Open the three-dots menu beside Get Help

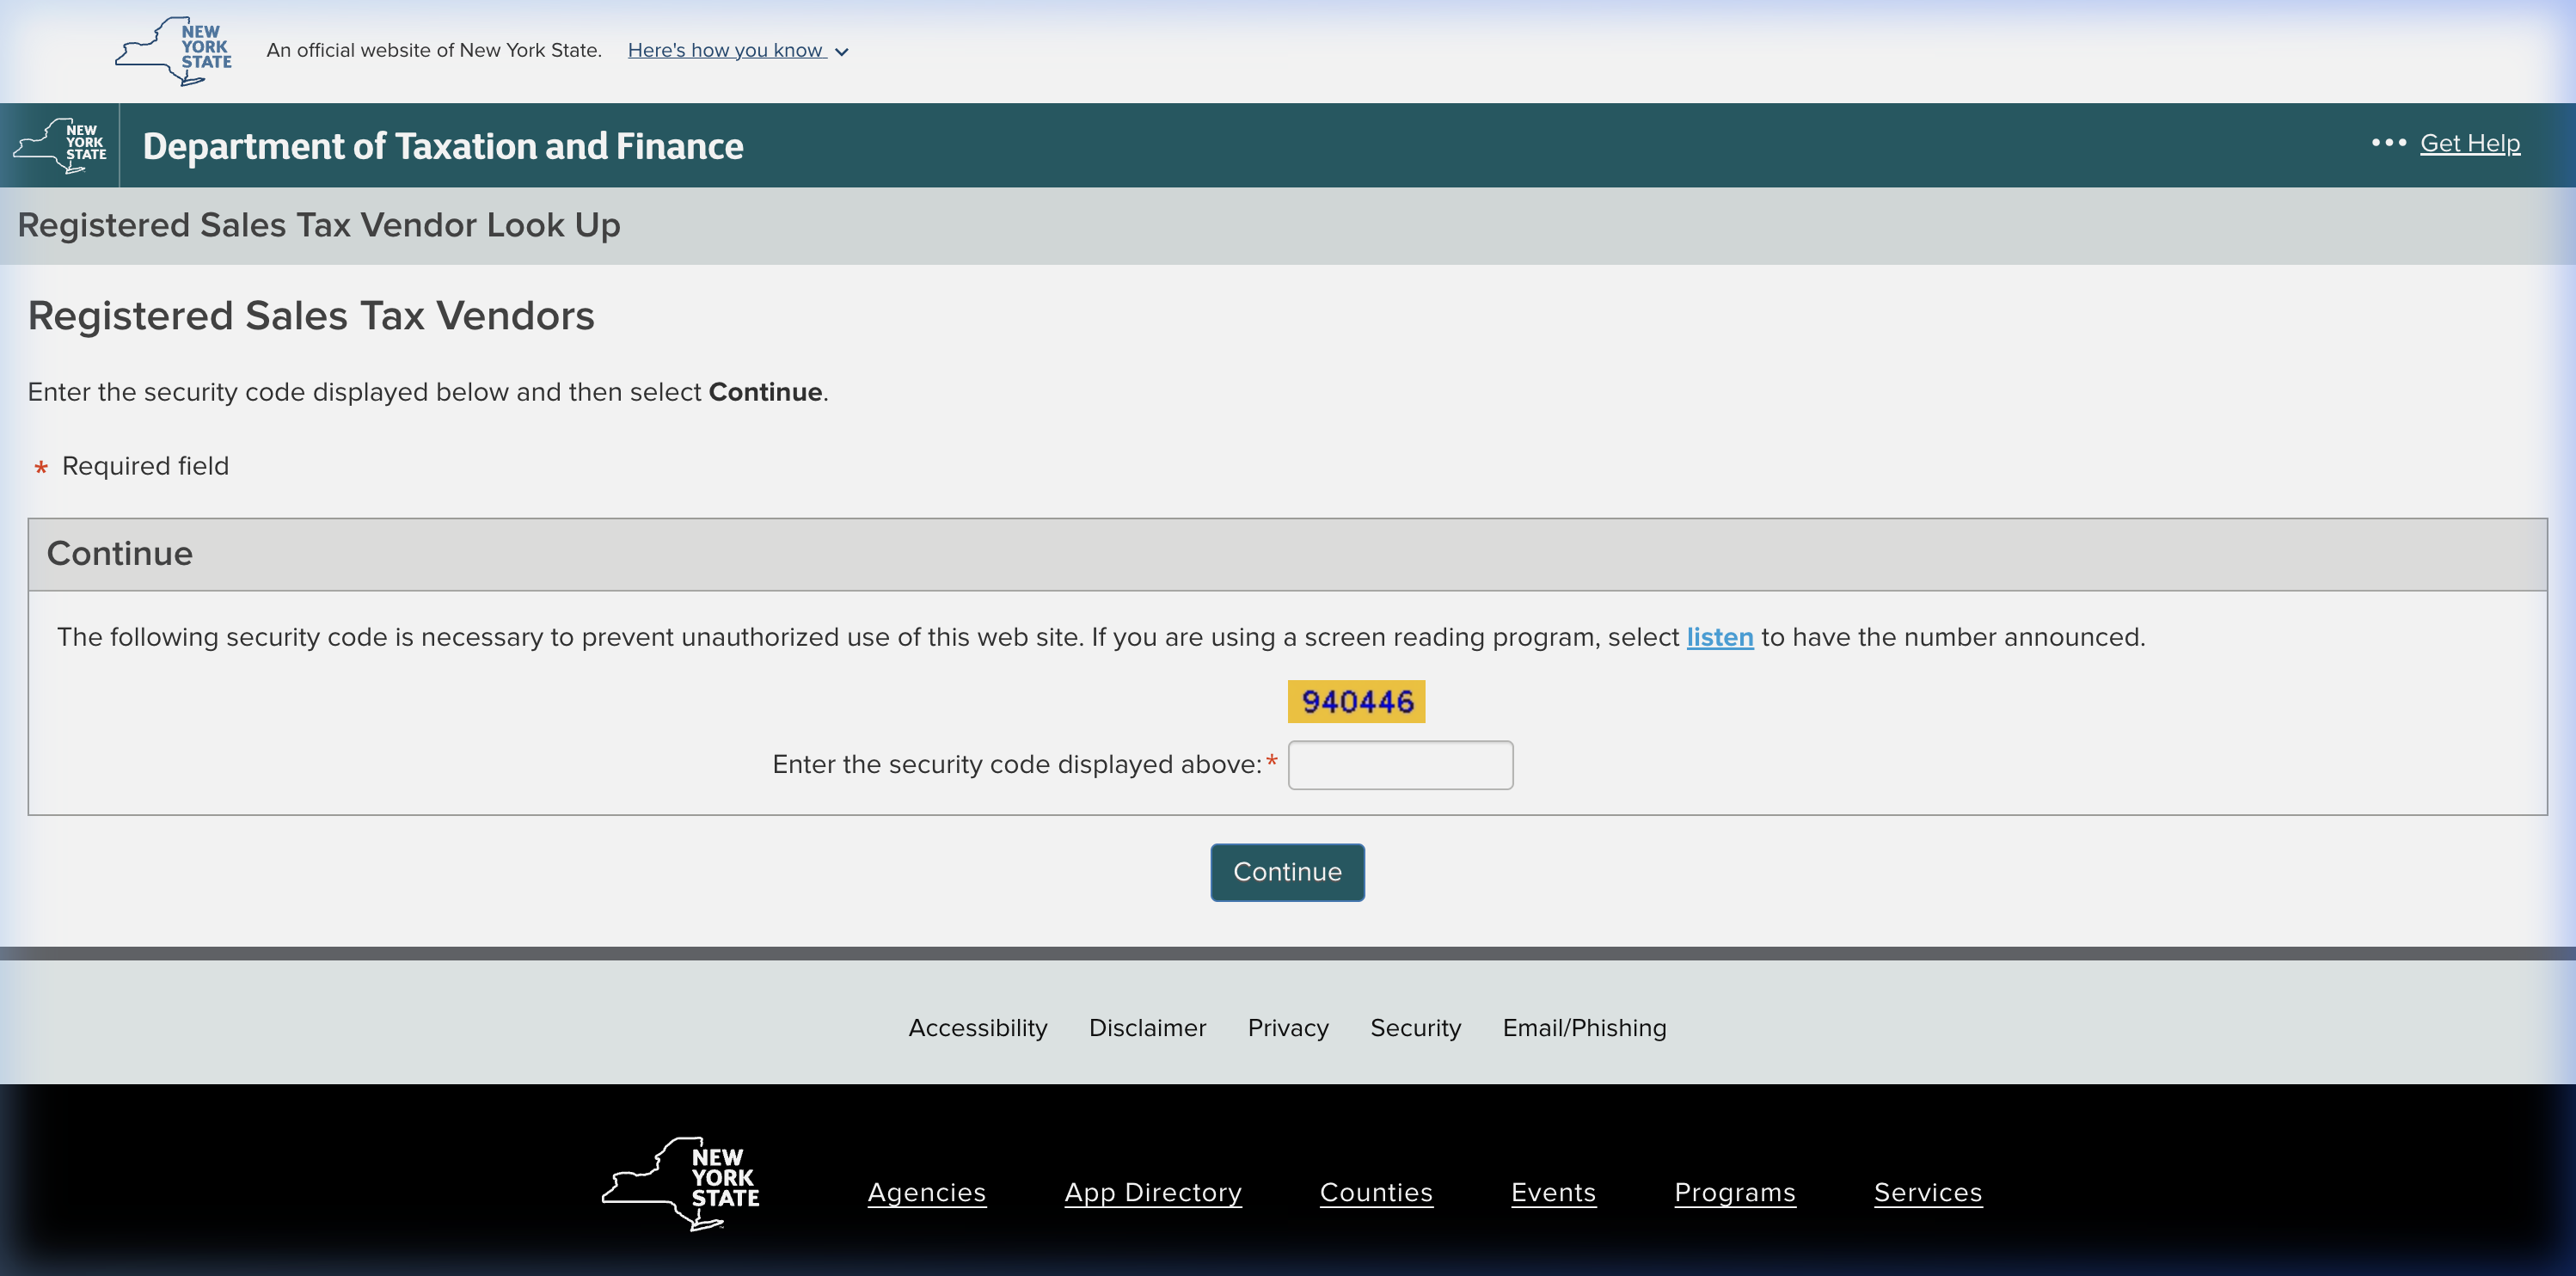pos(2388,143)
